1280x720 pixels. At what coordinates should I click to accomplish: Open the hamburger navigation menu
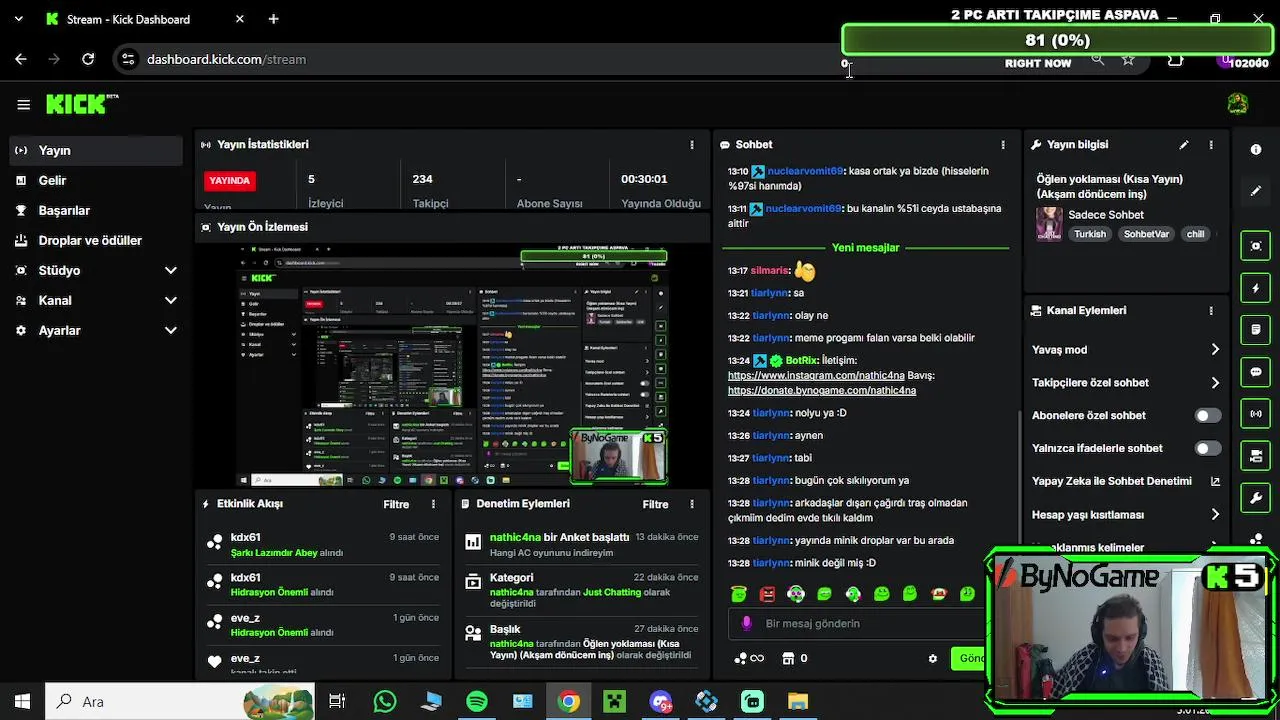pyautogui.click(x=24, y=104)
